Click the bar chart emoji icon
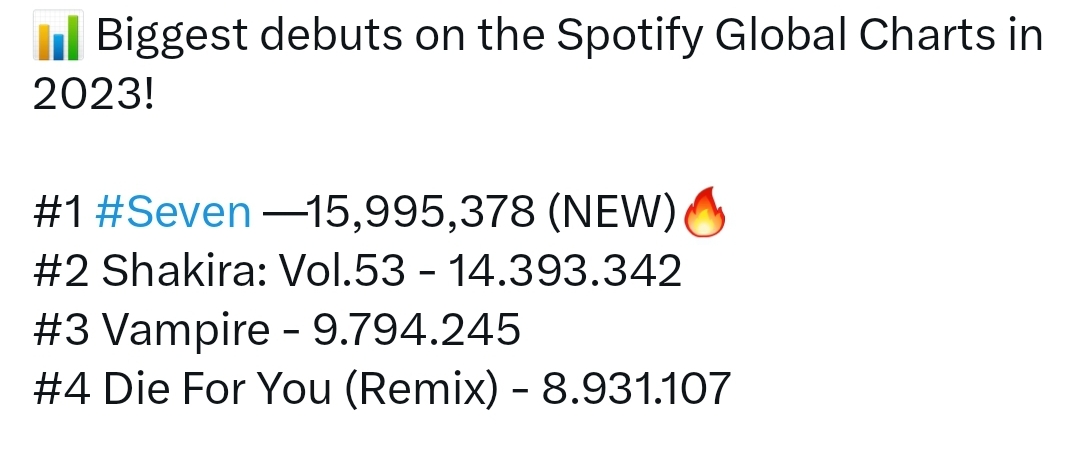Viewport: 1080px width, 468px height. (51, 40)
